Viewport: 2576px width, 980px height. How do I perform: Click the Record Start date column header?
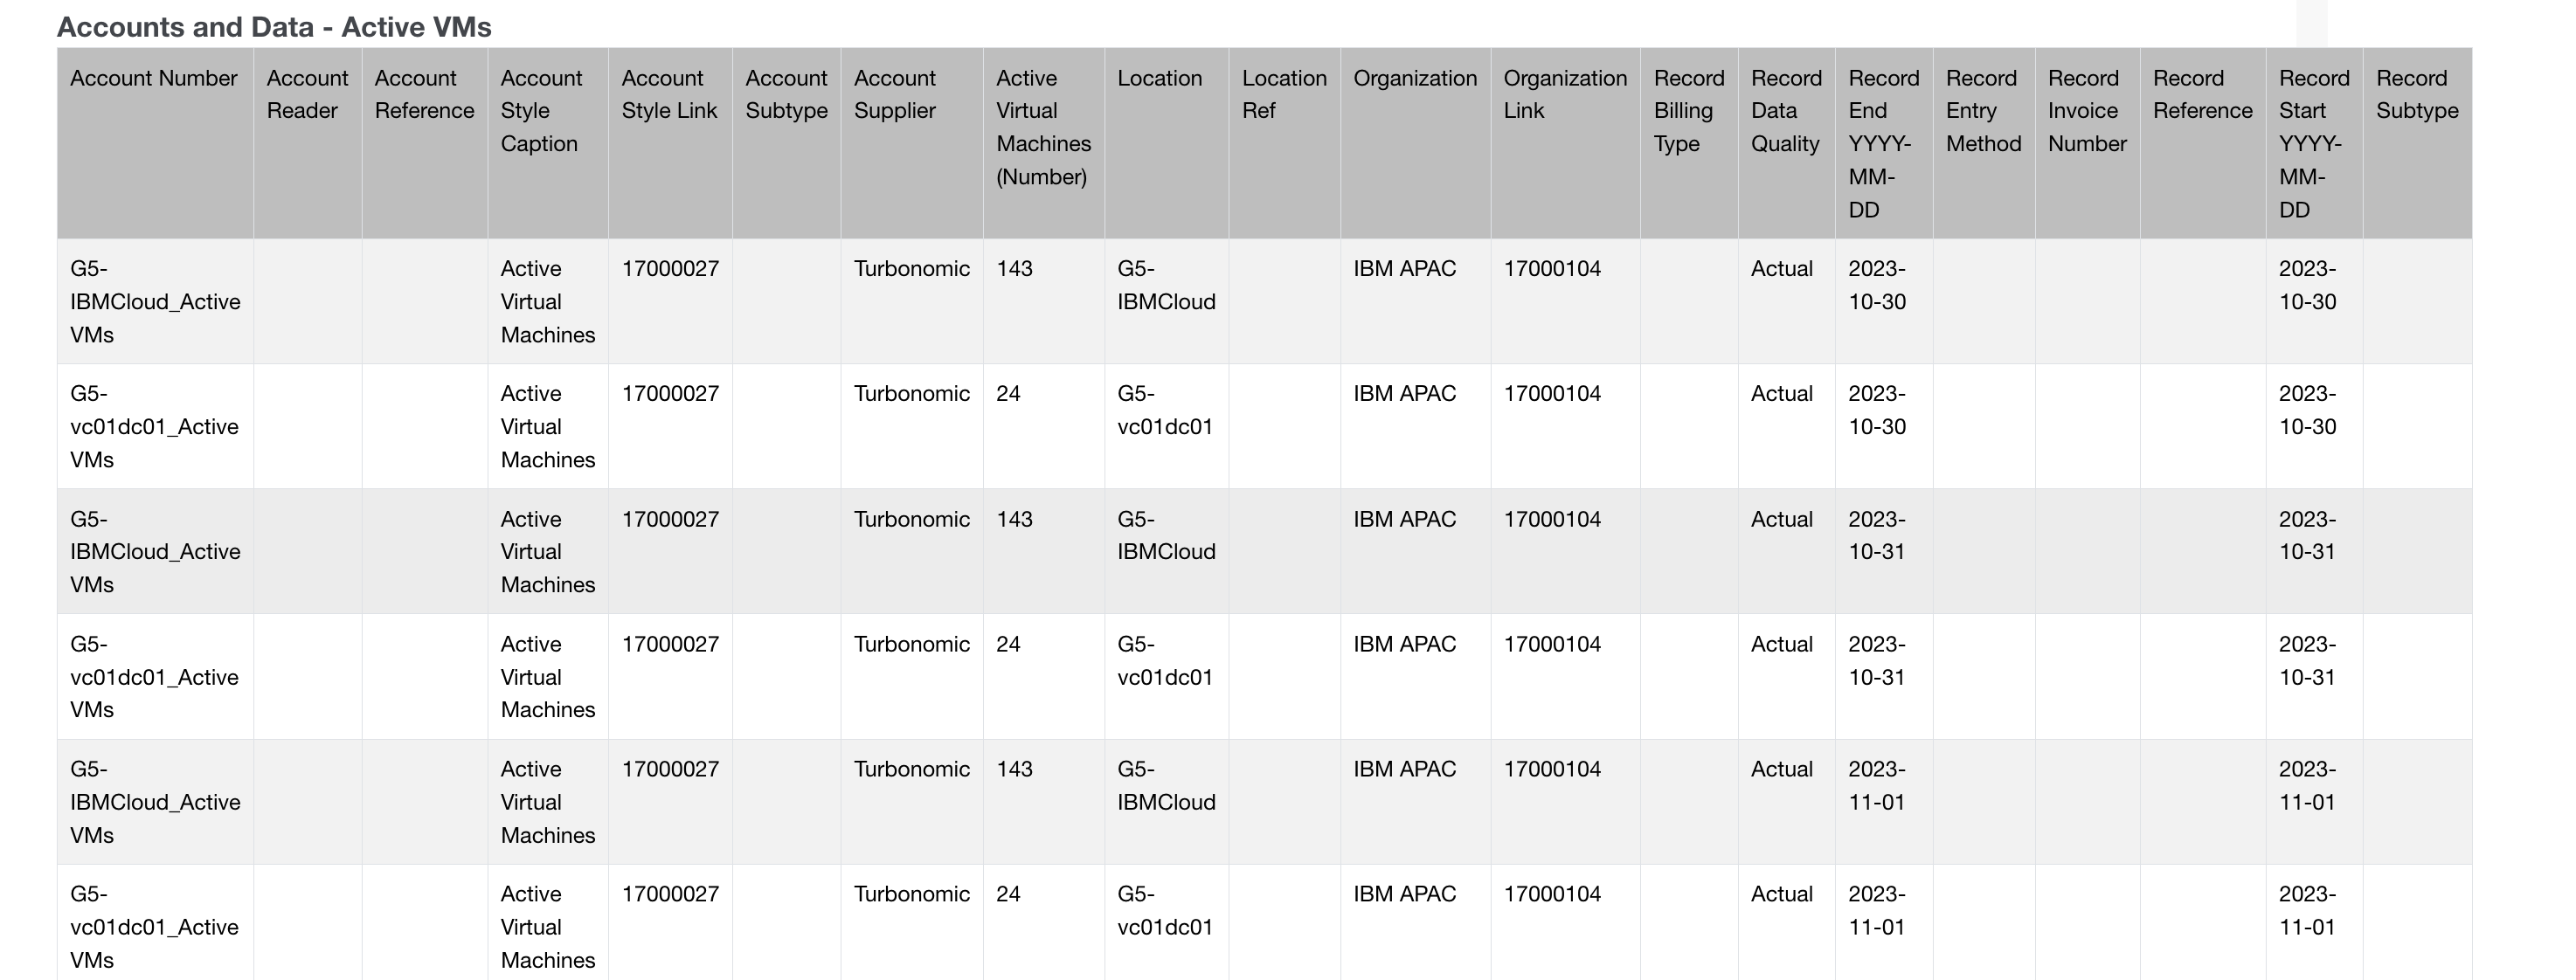(x=2312, y=144)
